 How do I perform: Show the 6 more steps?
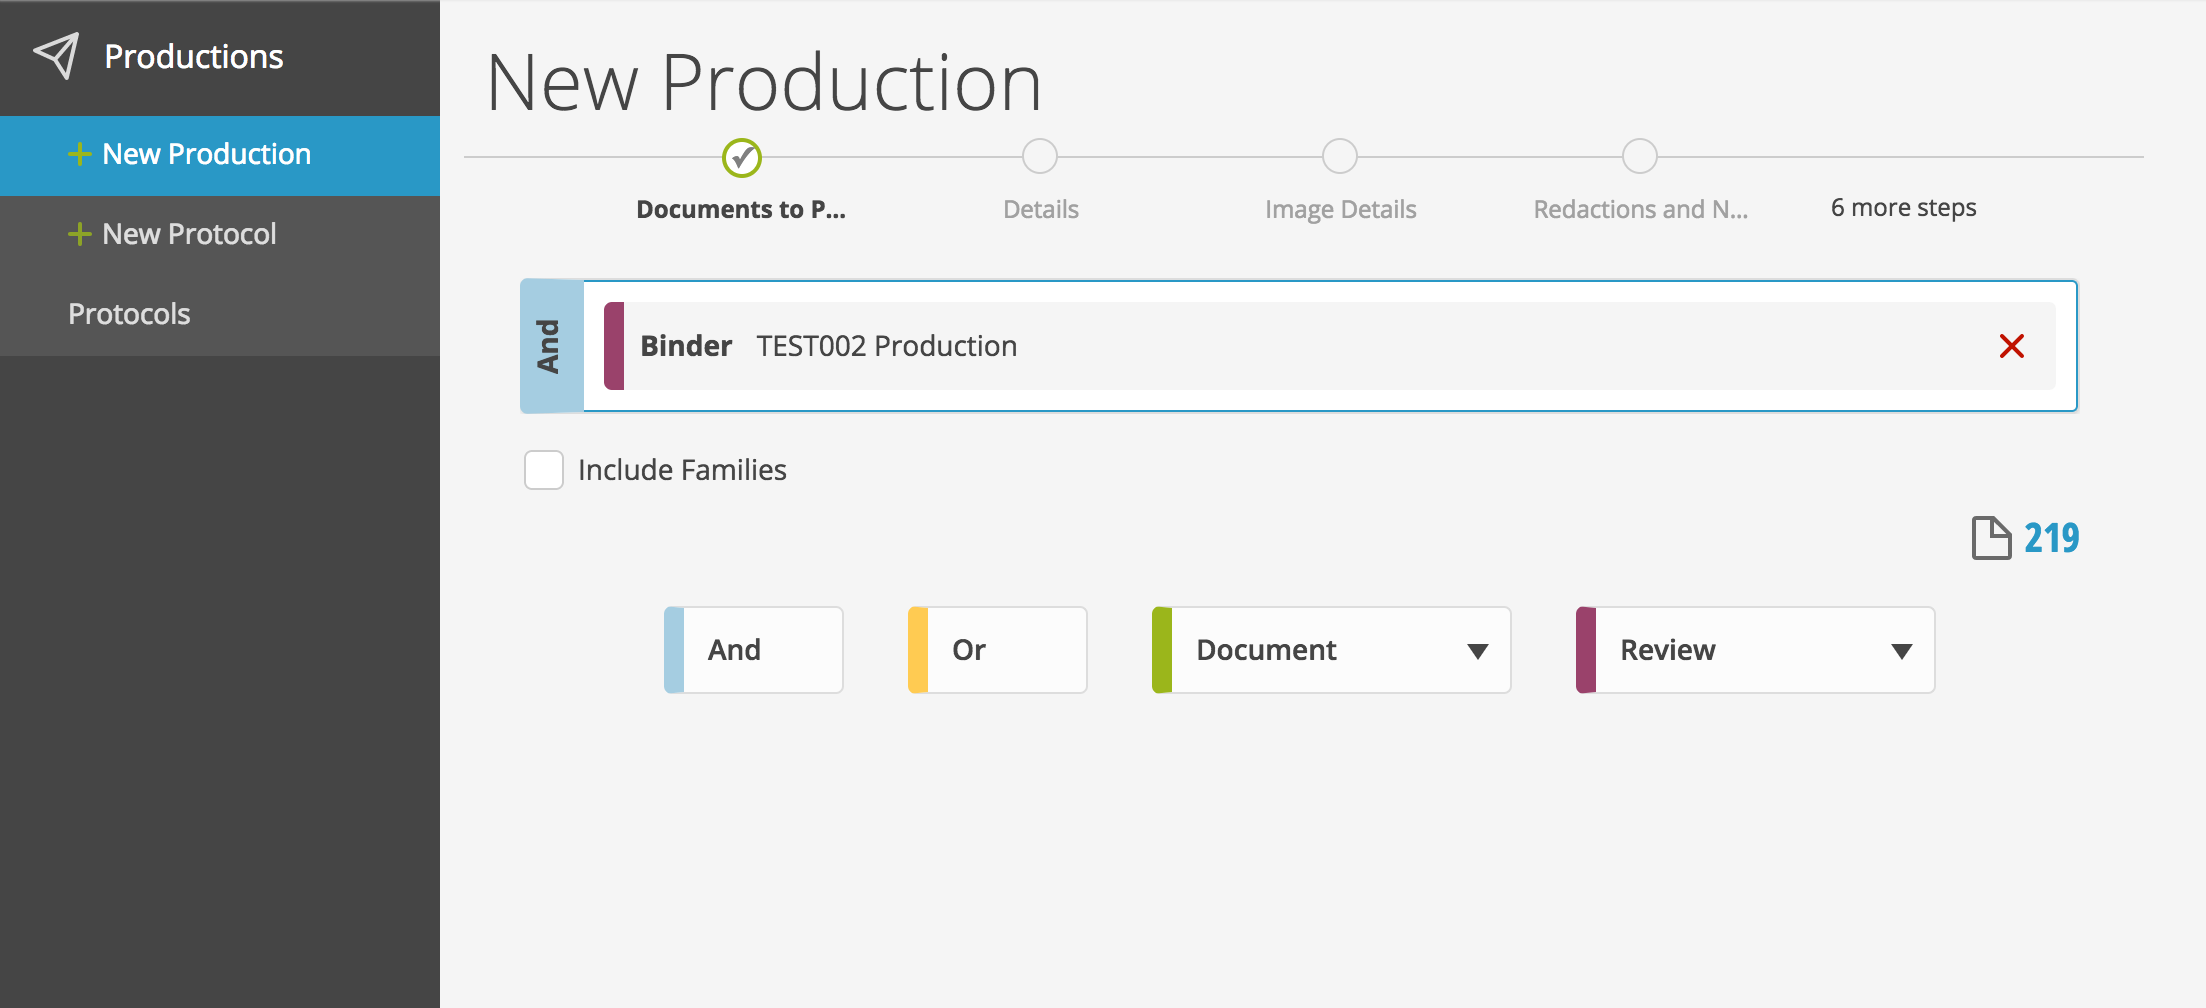click(1904, 208)
